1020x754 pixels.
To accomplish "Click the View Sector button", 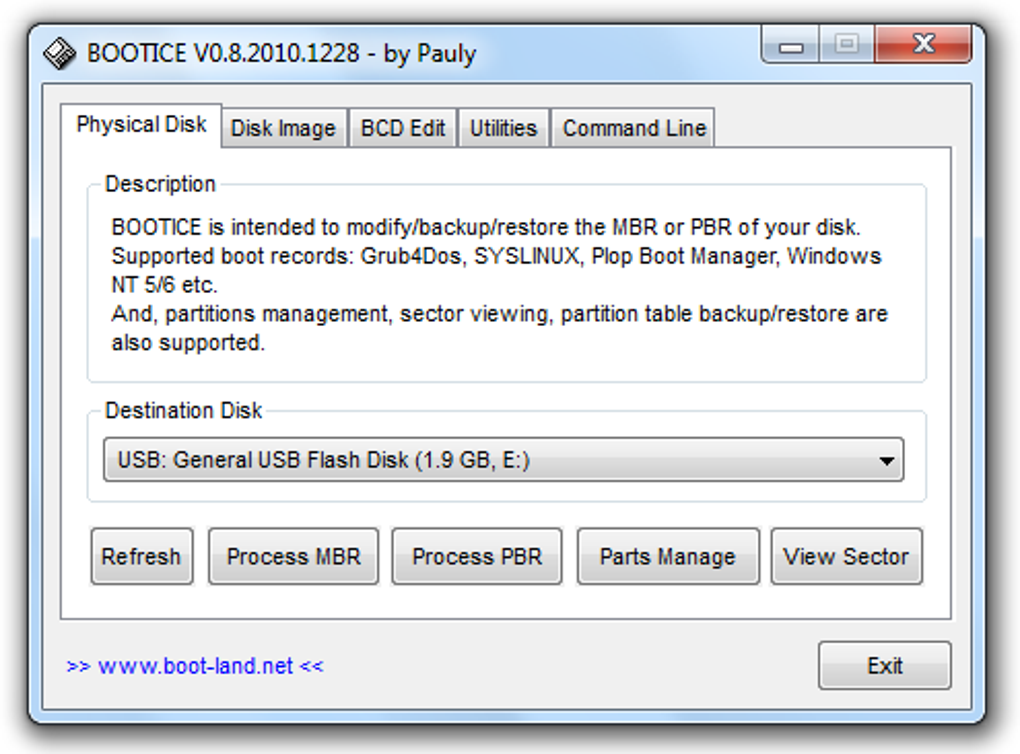I will click(x=846, y=557).
